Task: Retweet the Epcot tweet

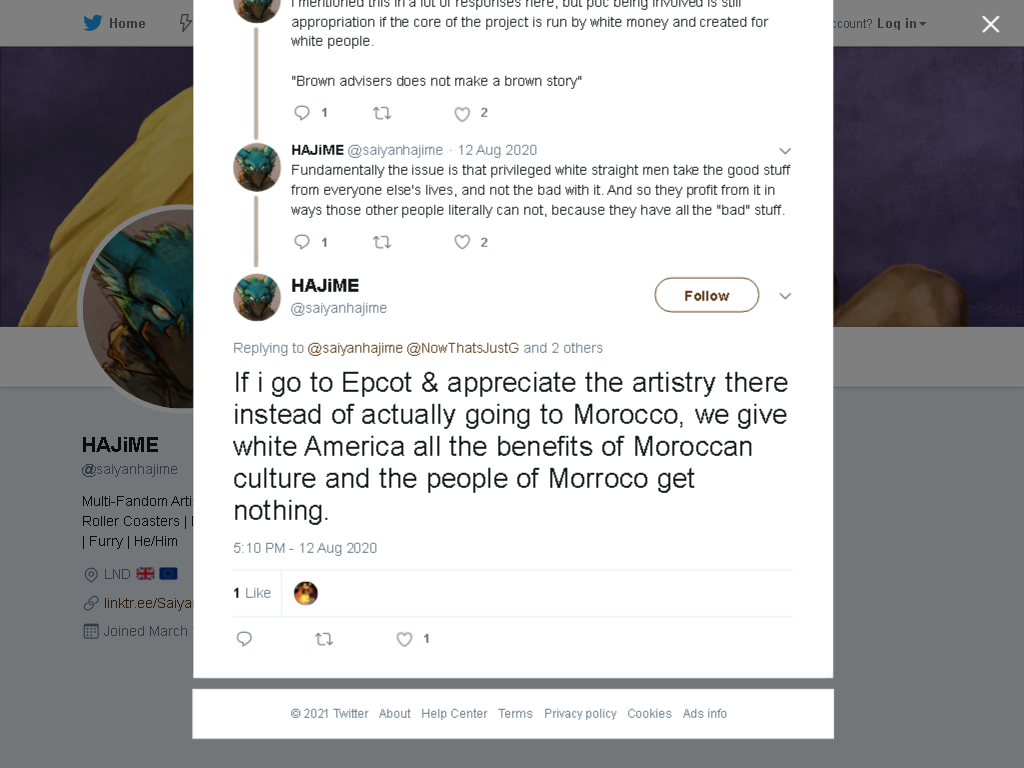Action: (x=324, y=639)
